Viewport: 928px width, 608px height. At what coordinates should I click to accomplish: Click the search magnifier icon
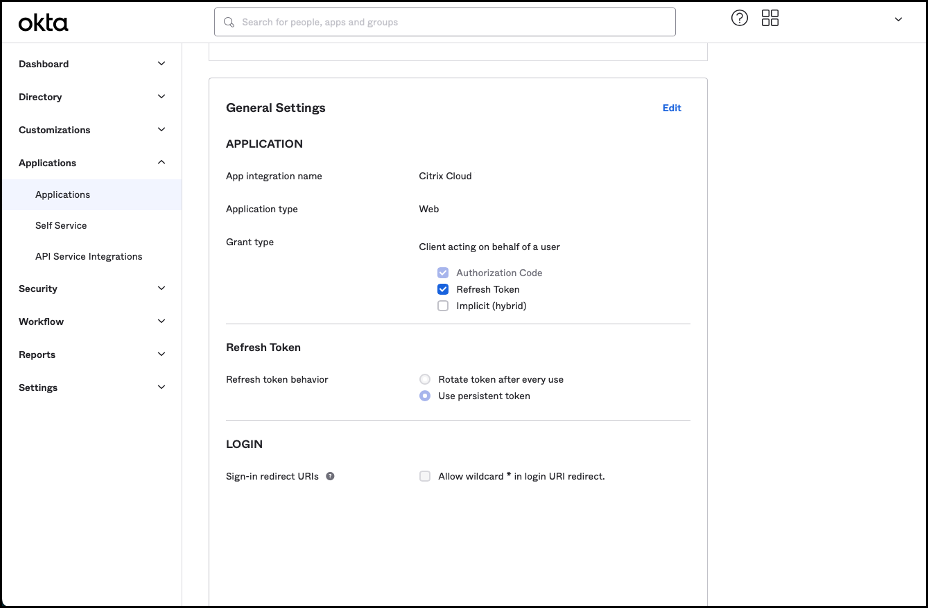[x=229, y=22]
